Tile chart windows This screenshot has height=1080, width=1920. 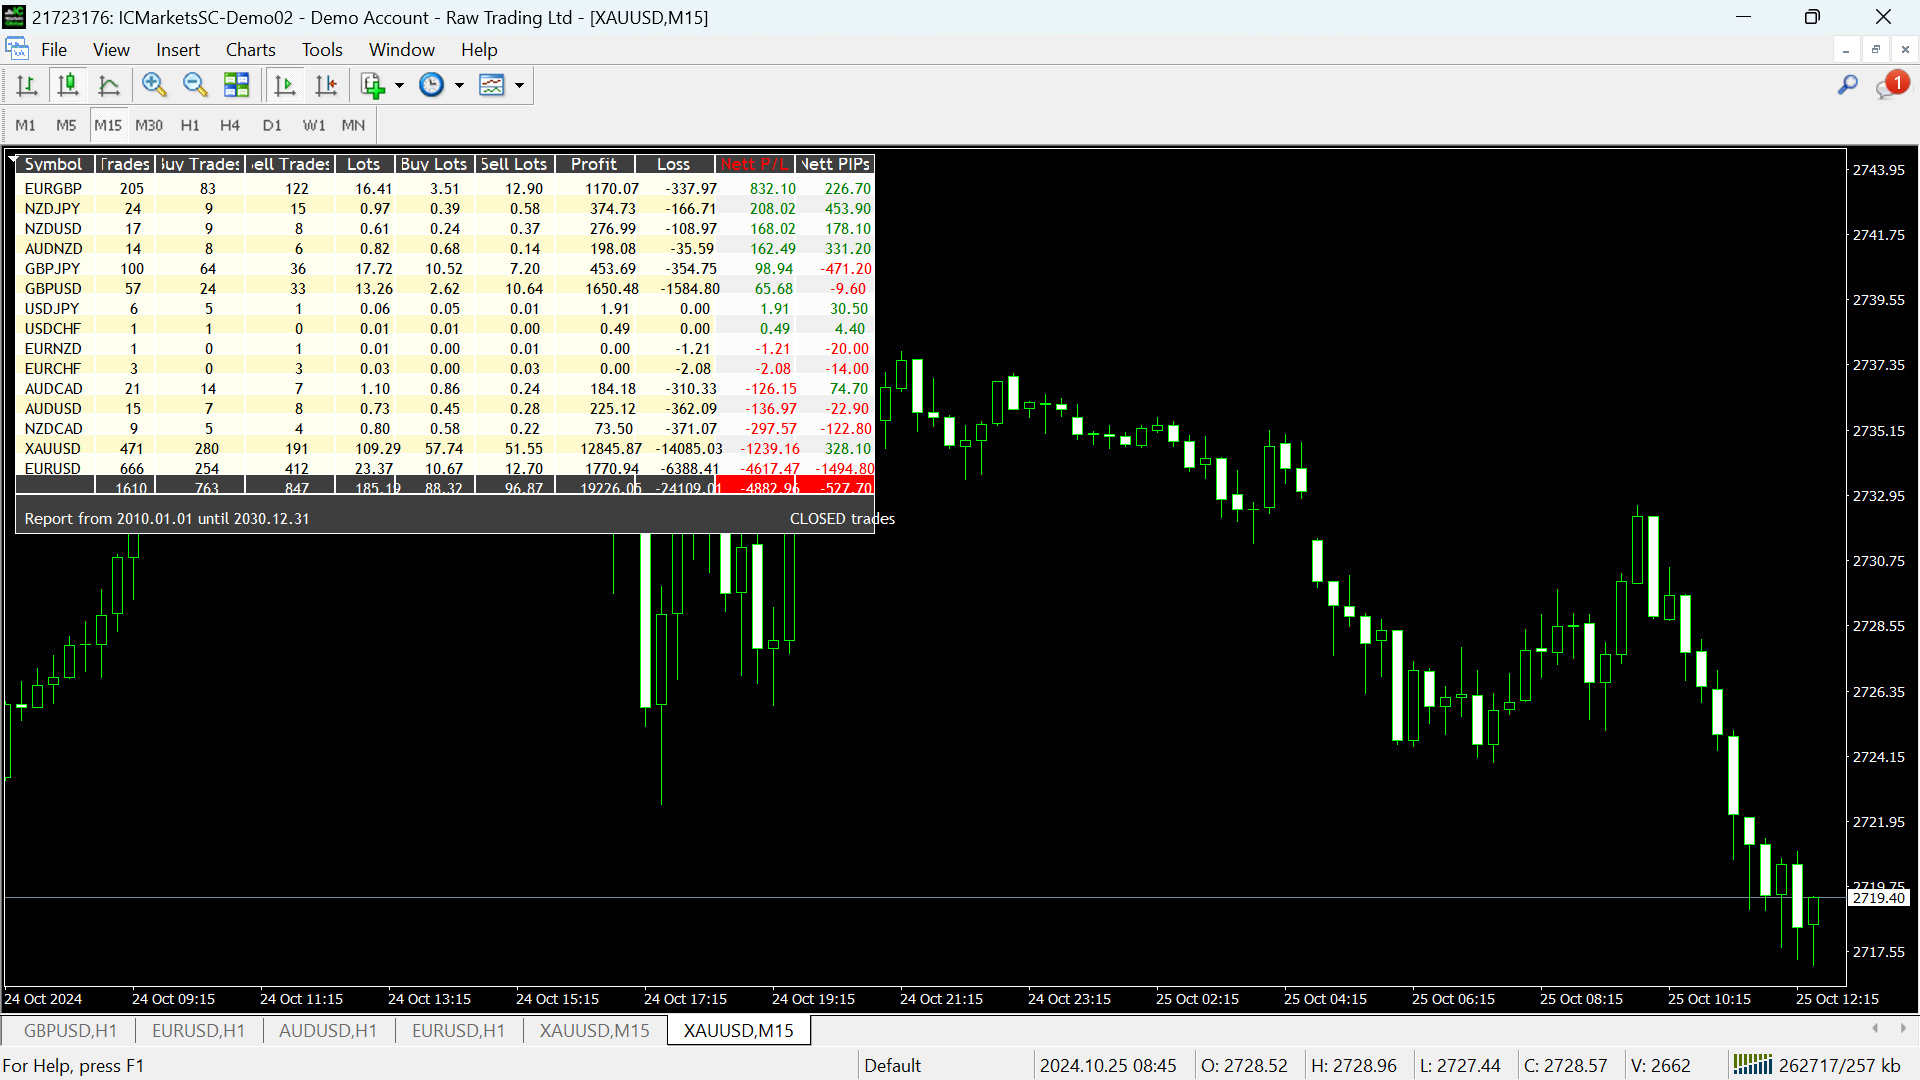[x=236, y=85]
